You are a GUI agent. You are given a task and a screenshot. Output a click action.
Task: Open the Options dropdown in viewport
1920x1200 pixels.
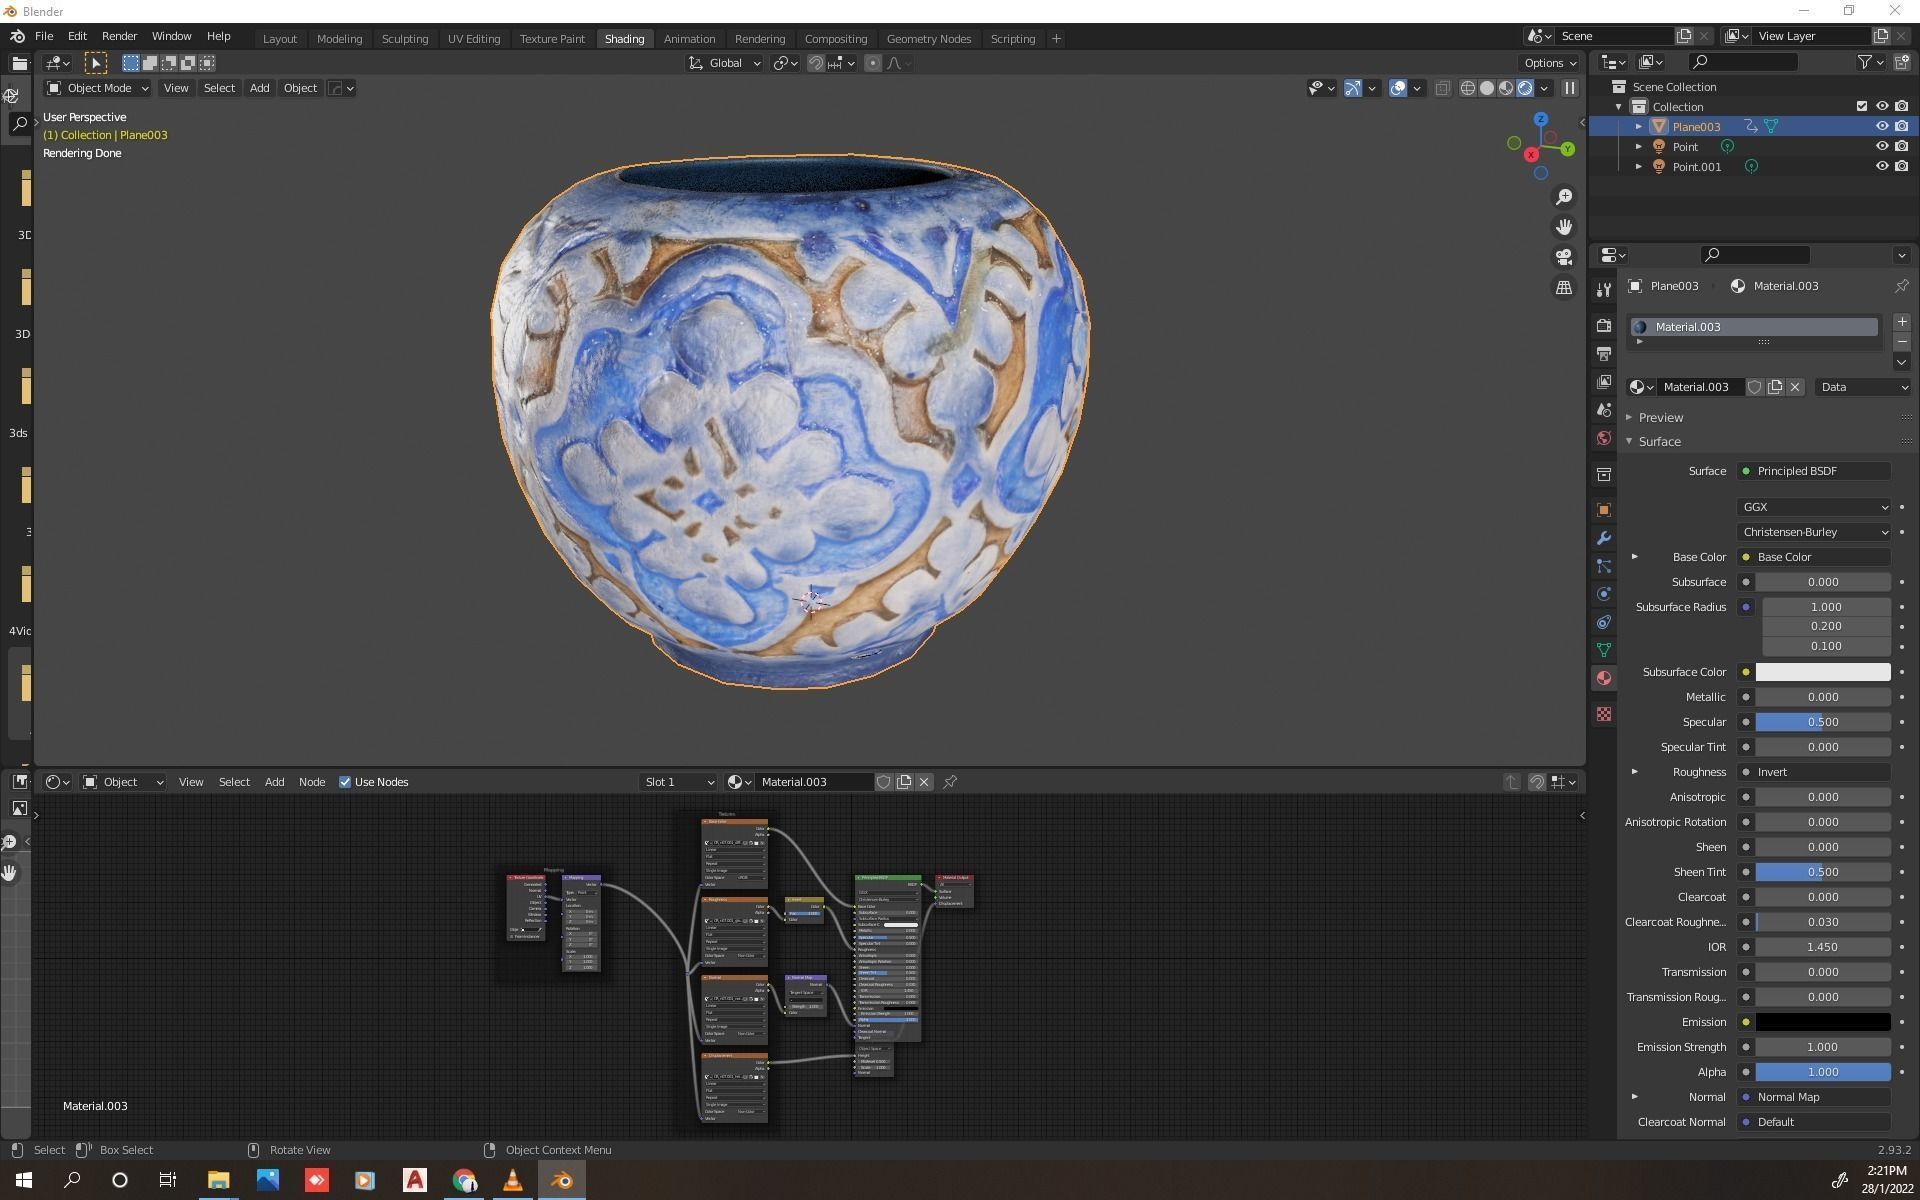point(1550,63)
